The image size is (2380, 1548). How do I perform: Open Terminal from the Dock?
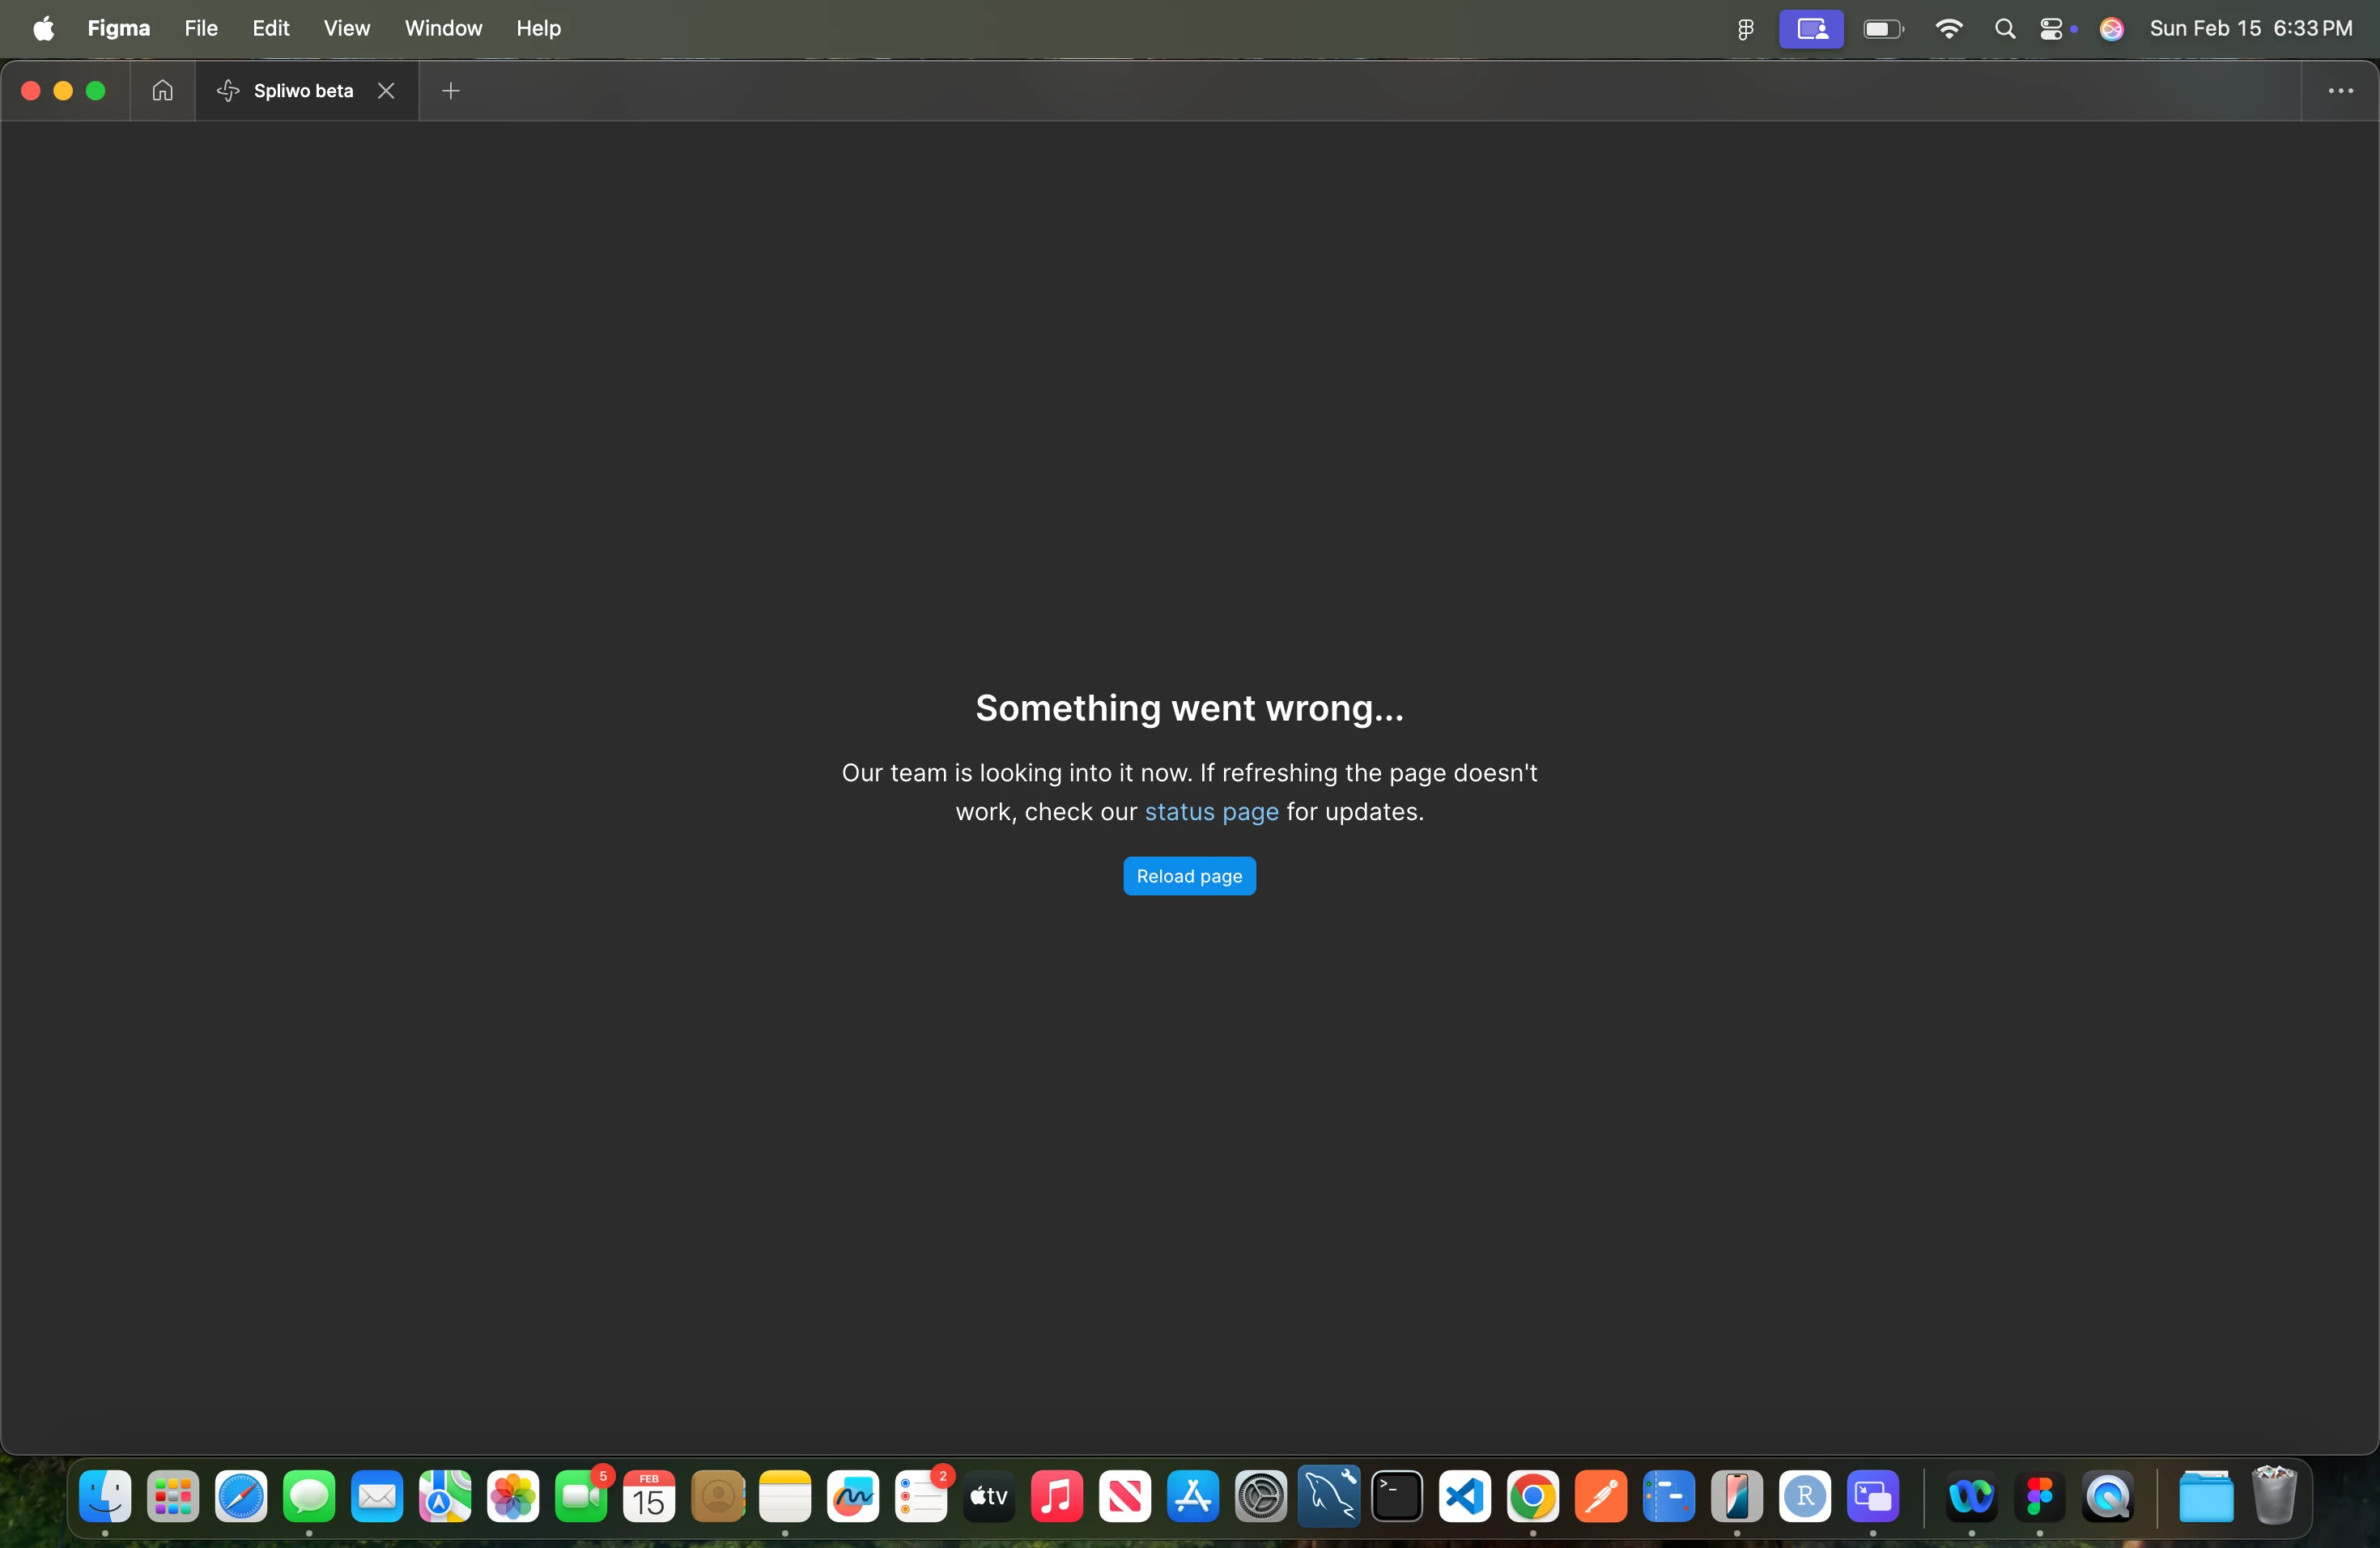1397,1497
